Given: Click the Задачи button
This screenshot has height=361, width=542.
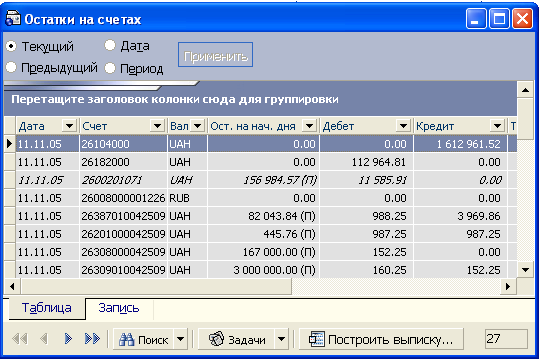Looking at the screenshot, I should 237,339.
